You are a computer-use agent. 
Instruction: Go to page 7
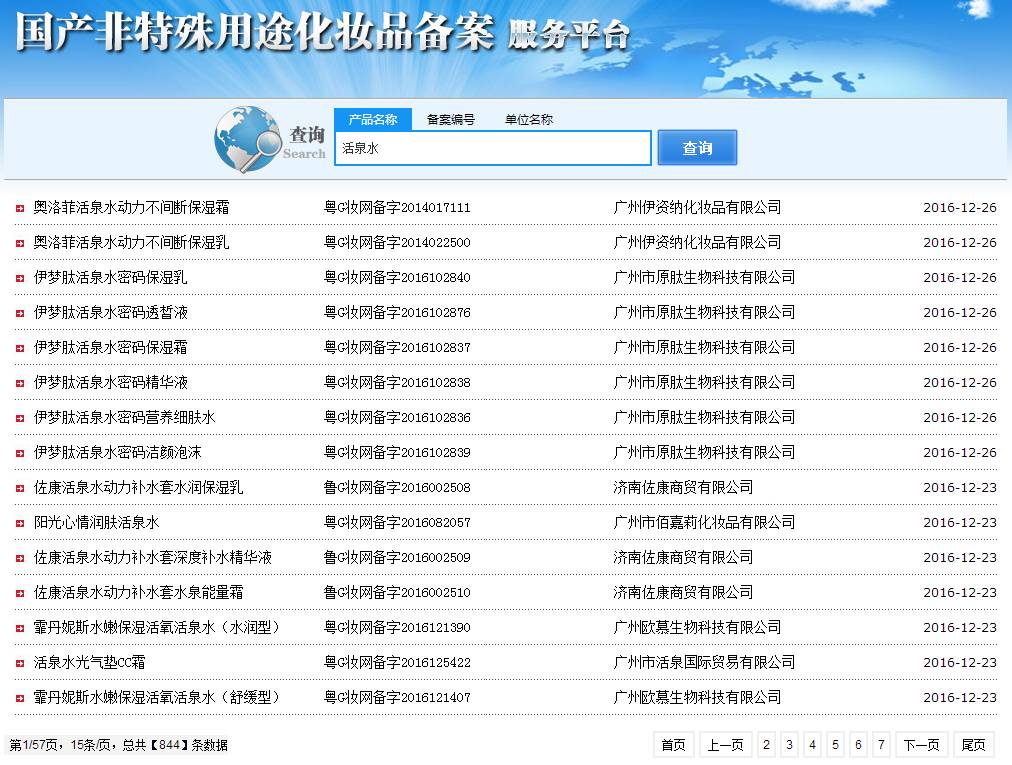click(x=881, y=745)
